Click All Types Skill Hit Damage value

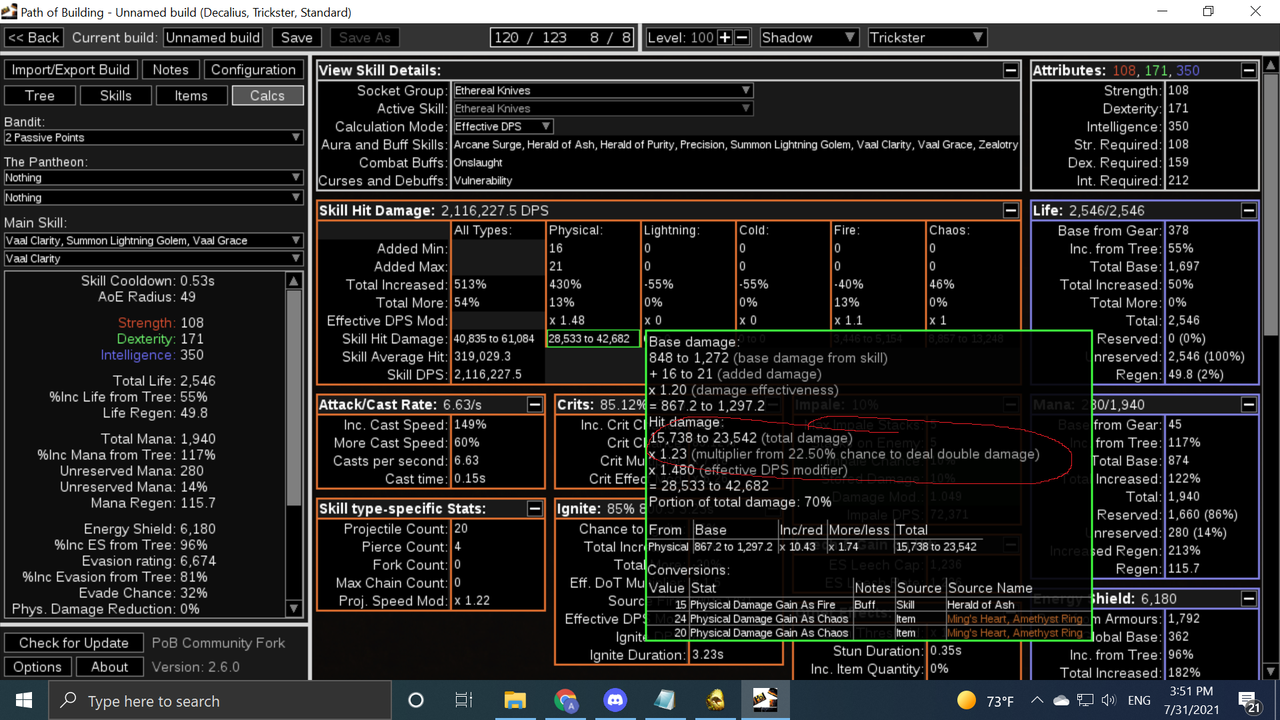tap(497, 339)
